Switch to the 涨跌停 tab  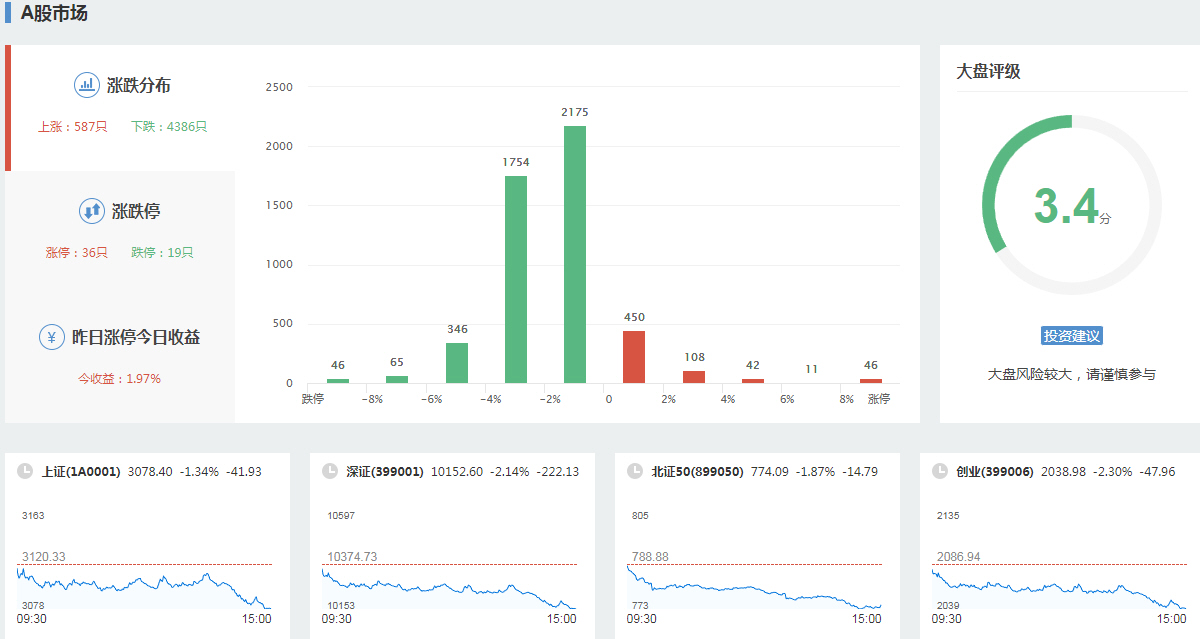[136, 212]
